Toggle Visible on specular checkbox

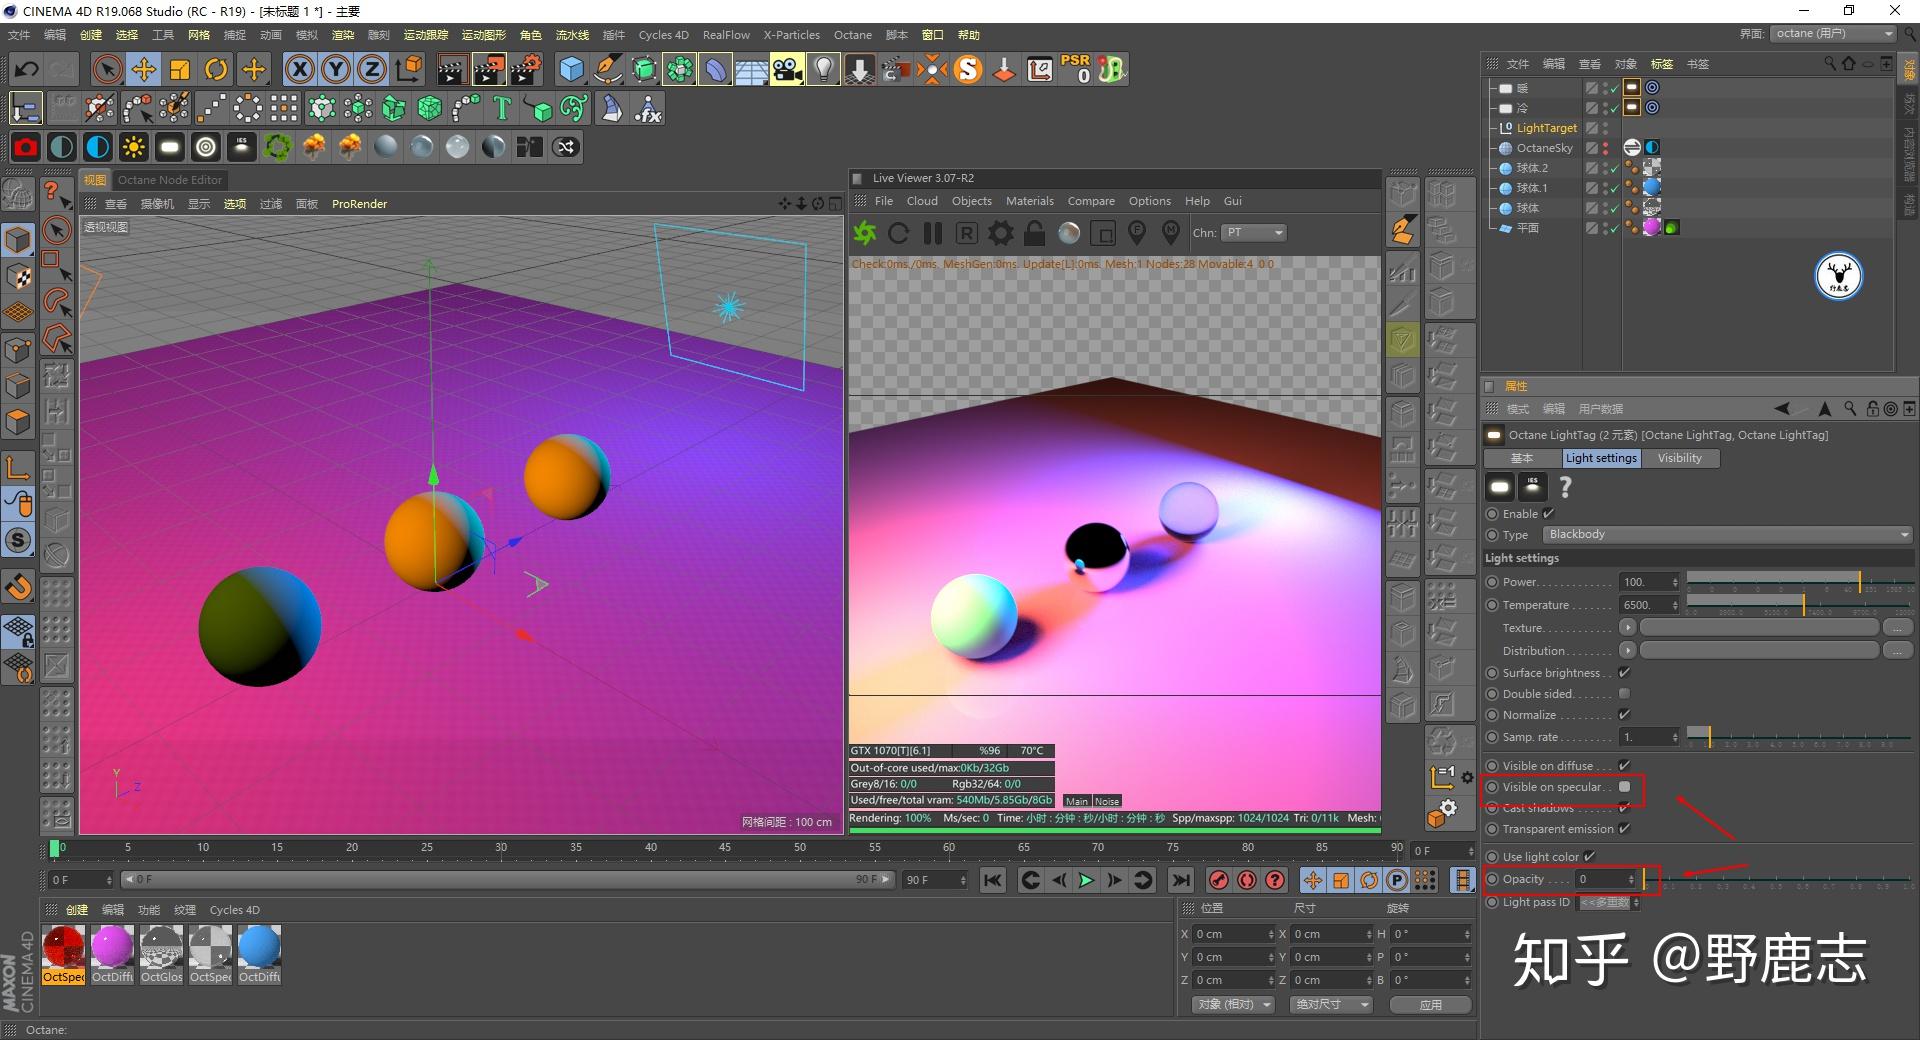tap(1624, 787)
